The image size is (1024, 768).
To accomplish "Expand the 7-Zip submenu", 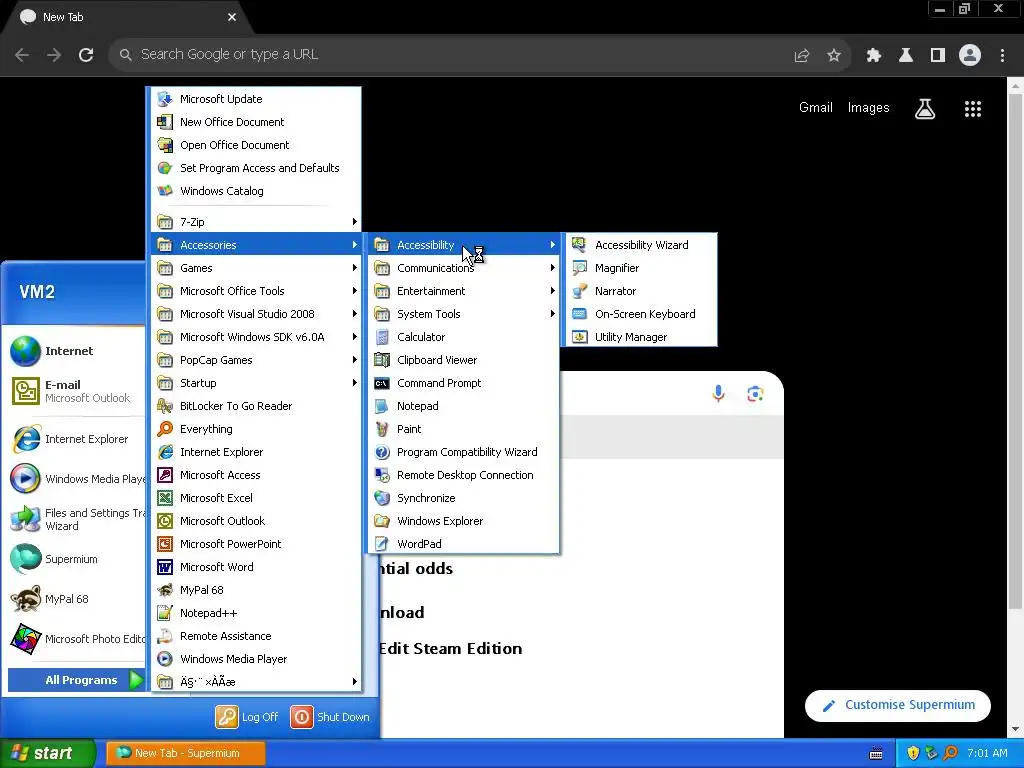I will pos(256,222).
